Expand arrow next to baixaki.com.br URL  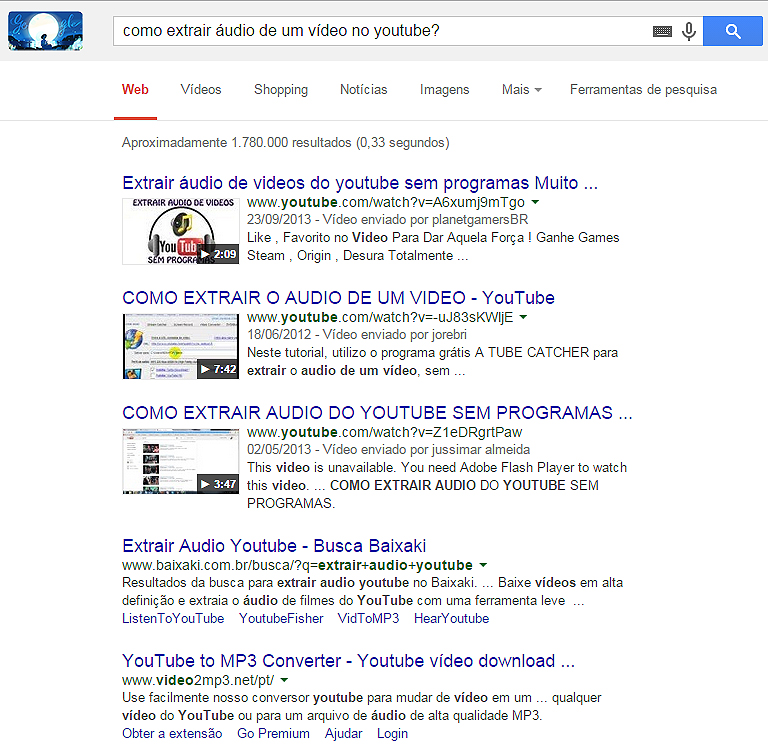(x=483, y=565)
